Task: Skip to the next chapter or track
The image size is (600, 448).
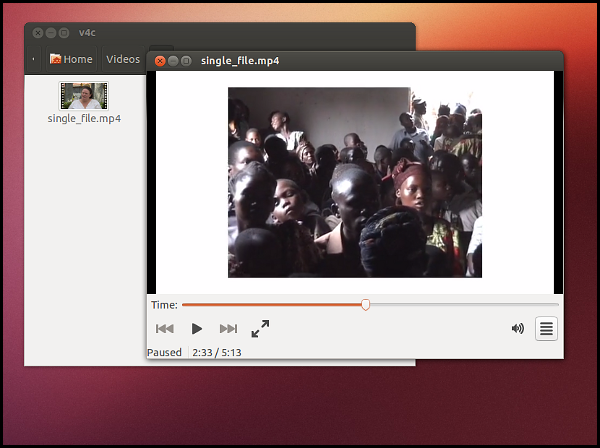Action: [228, 328]
